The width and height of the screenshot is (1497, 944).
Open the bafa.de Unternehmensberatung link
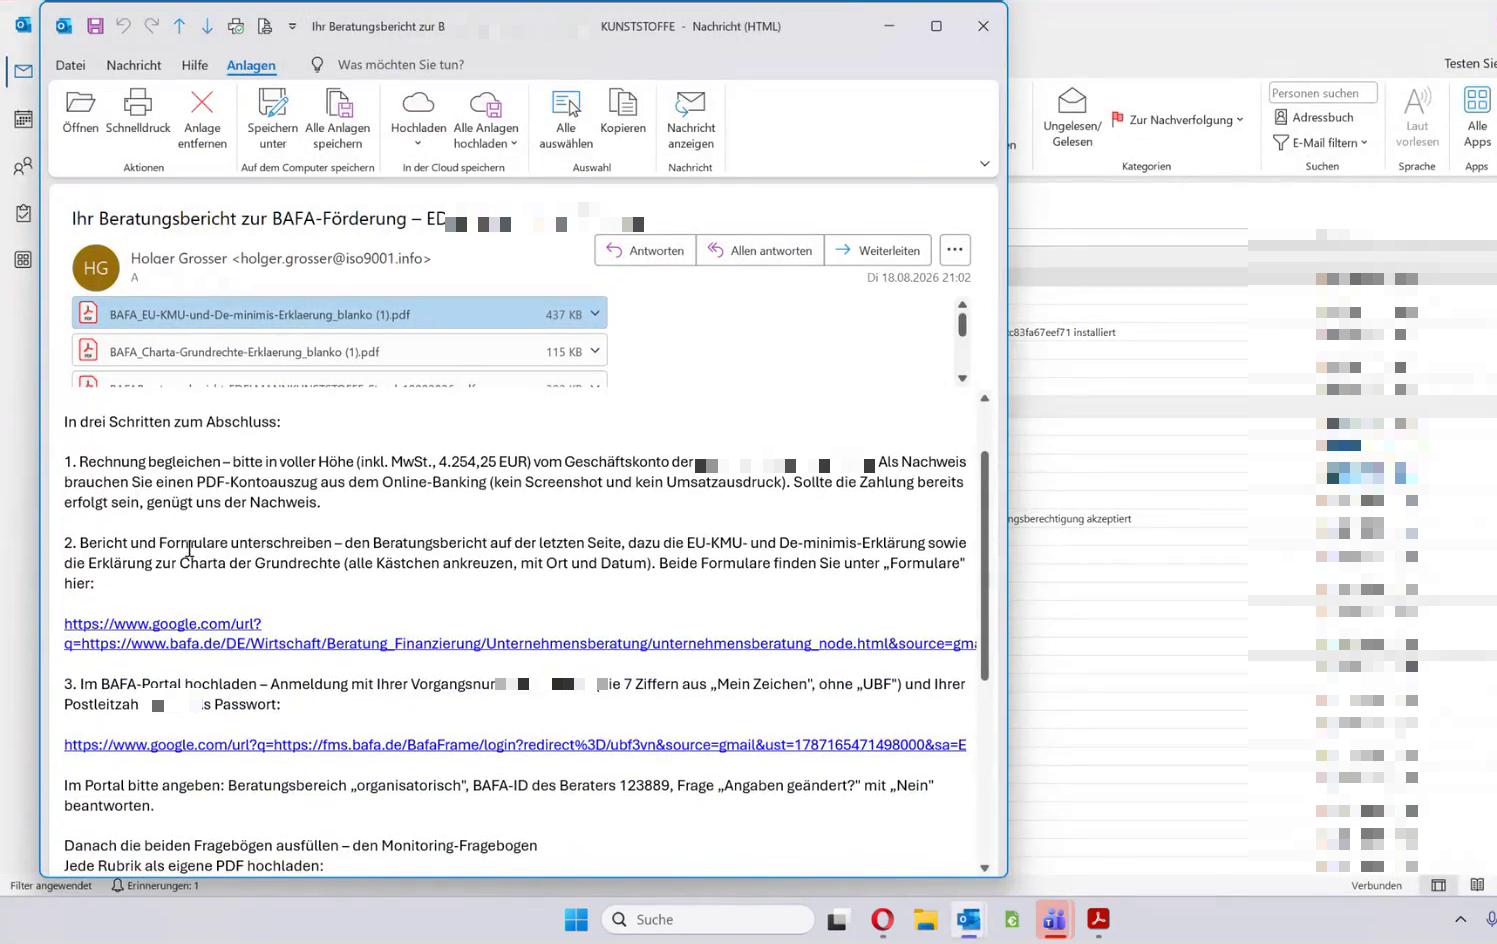(520, 634)
